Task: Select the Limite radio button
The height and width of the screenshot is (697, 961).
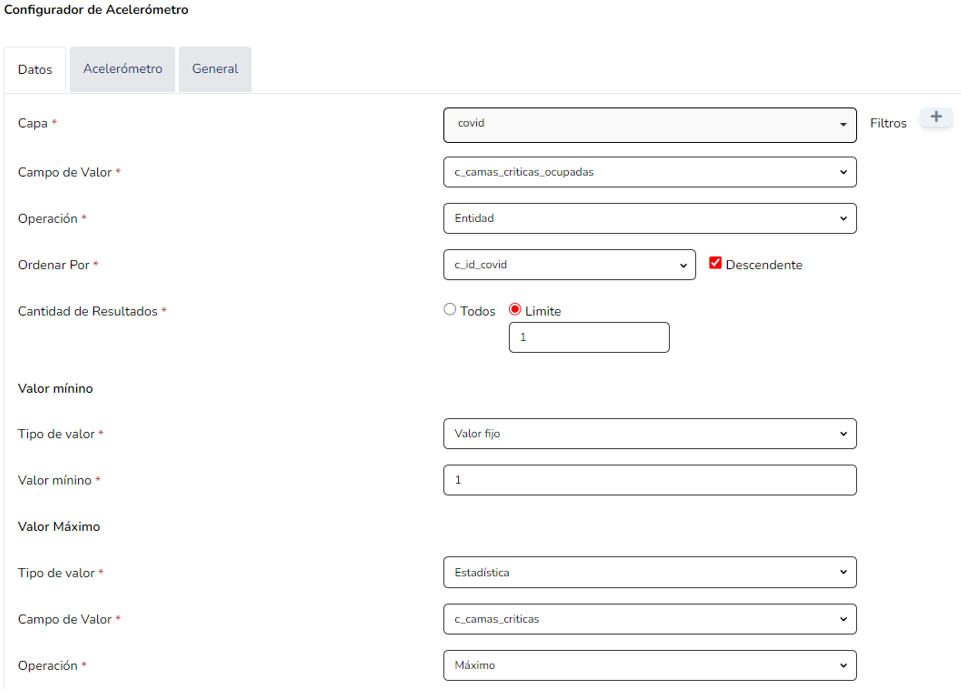Action: tap(516, 310)
